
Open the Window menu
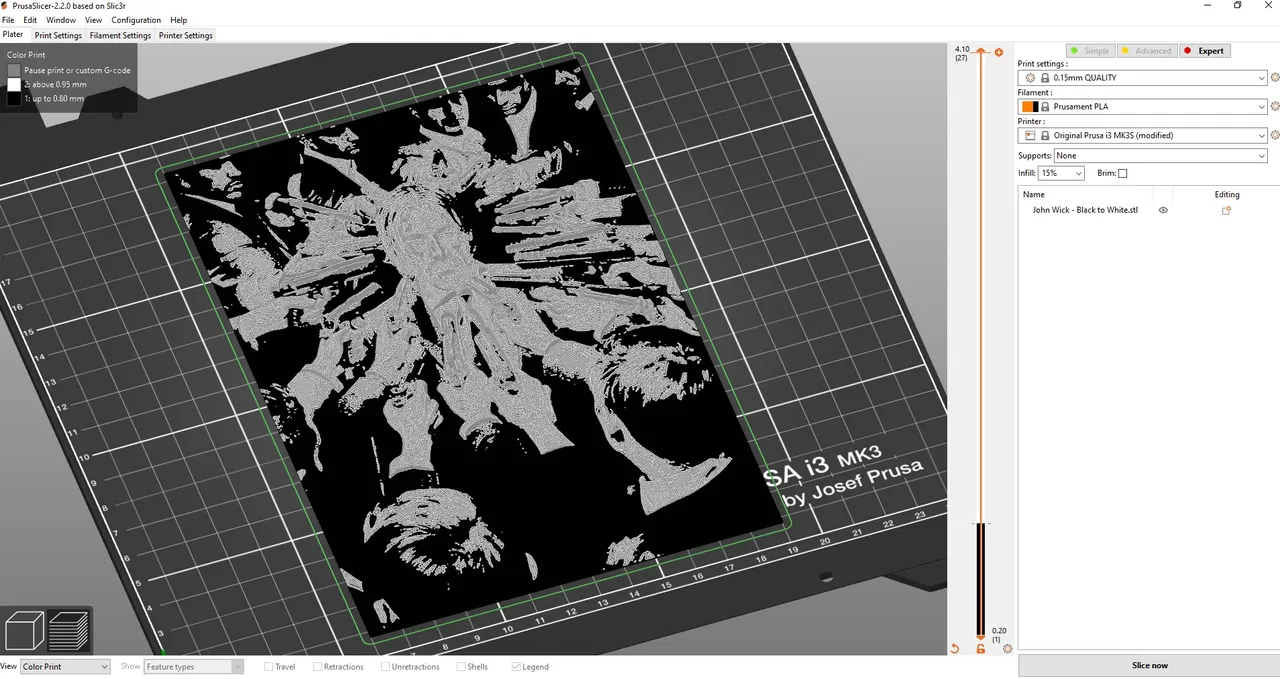click(61, 20)
